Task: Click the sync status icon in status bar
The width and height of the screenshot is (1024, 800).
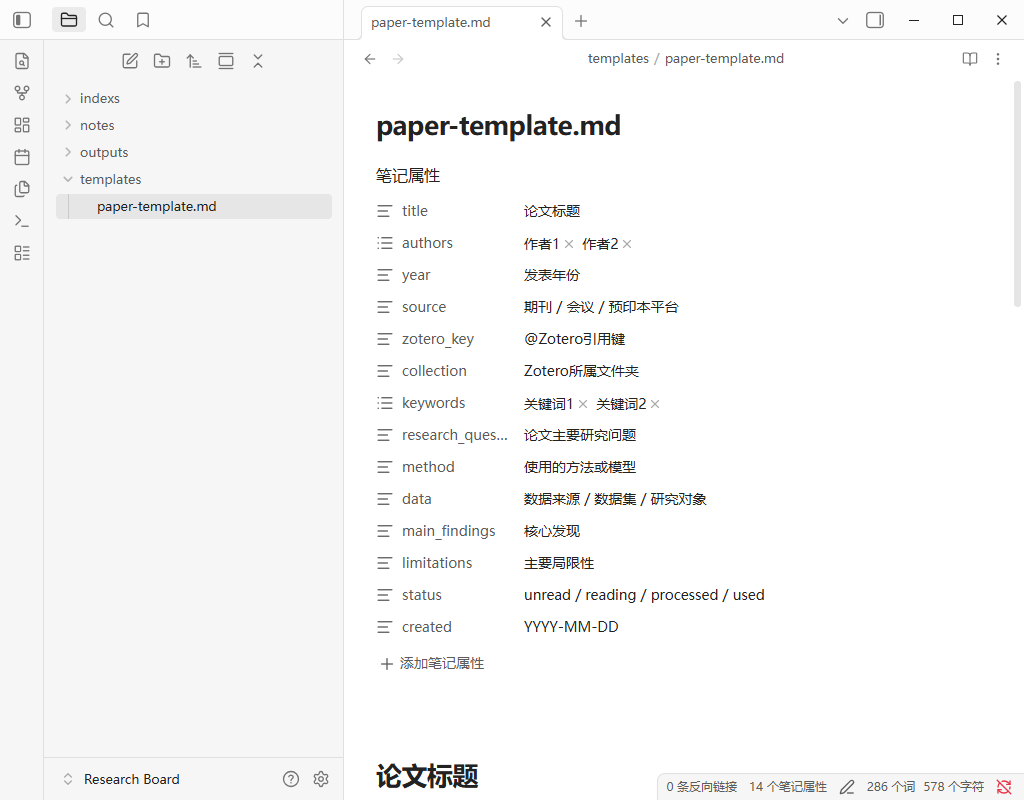Action: (x=1004, y=787)
